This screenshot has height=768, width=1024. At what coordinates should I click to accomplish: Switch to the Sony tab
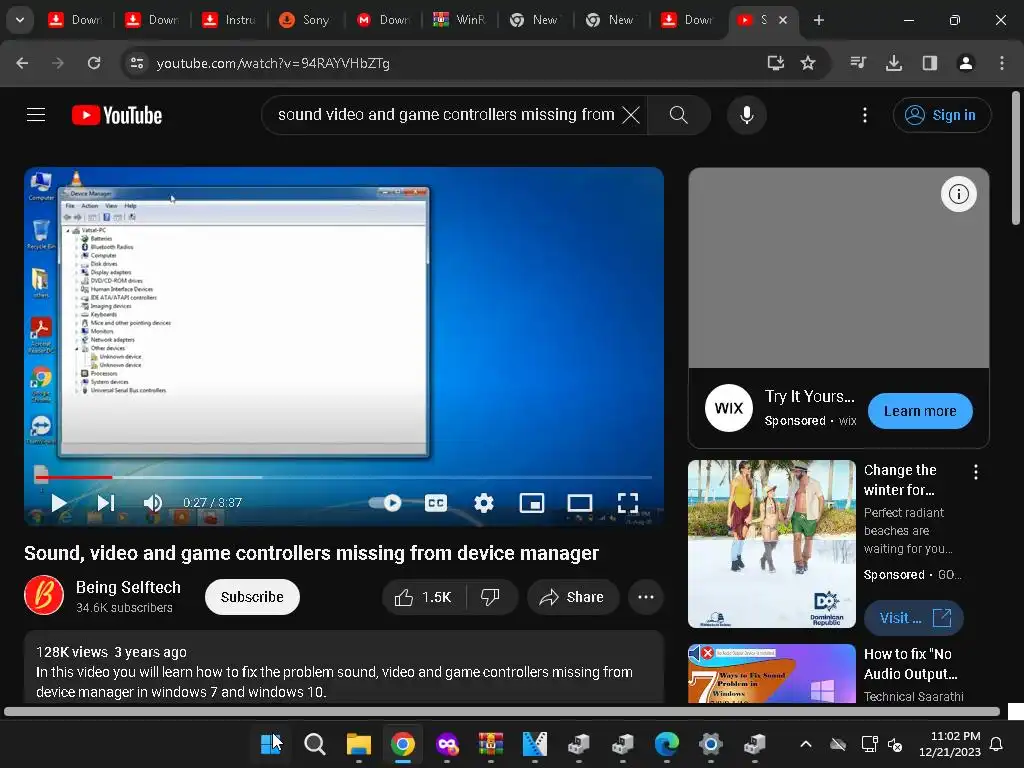[304, 20]
